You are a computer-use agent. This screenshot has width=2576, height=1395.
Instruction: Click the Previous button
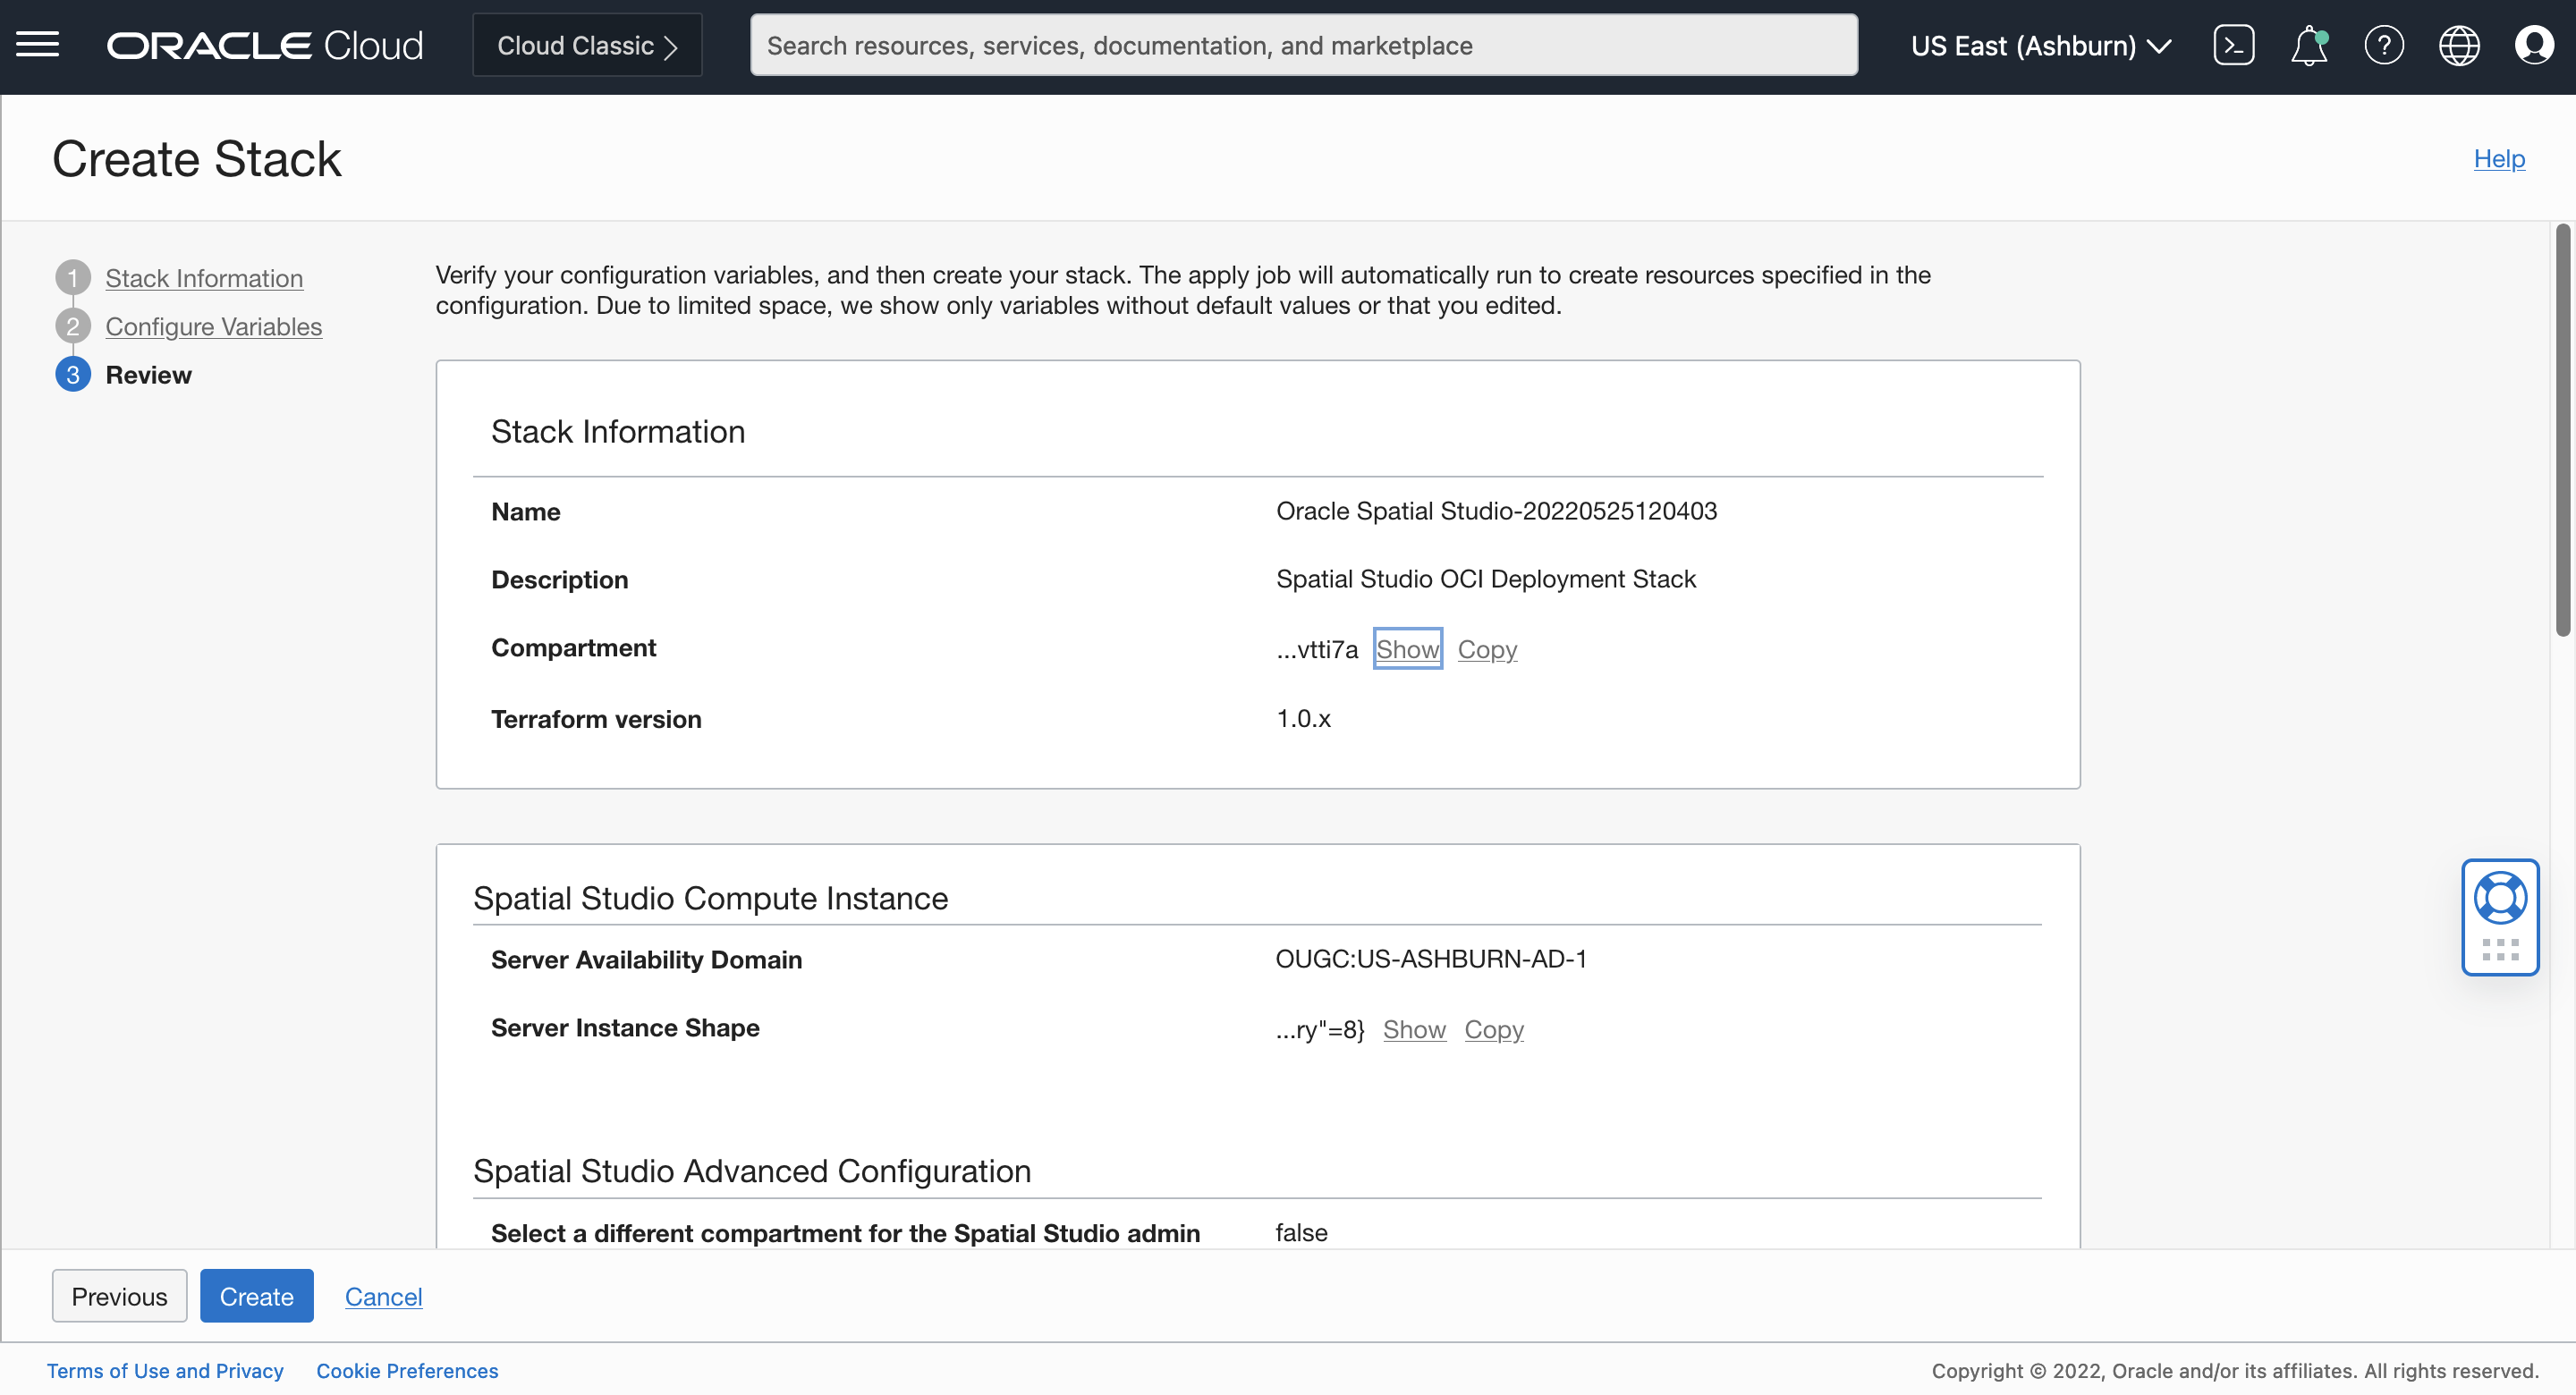[119, 1296]
